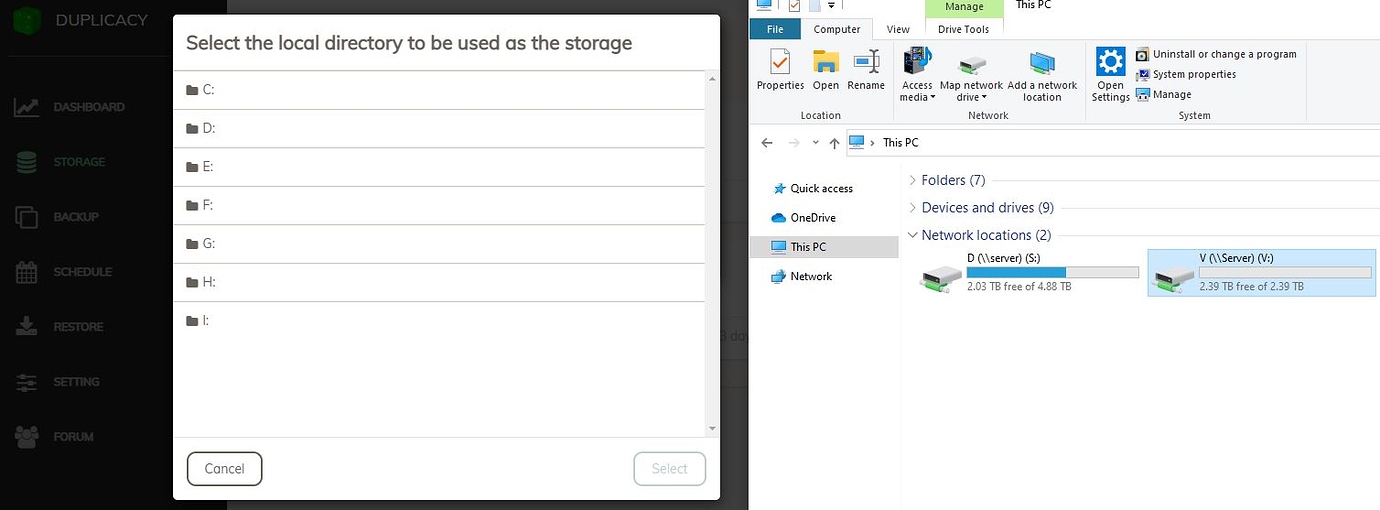Click the S: drive usage bar
The image size is (1380, 510).
tap(1053, 272)
